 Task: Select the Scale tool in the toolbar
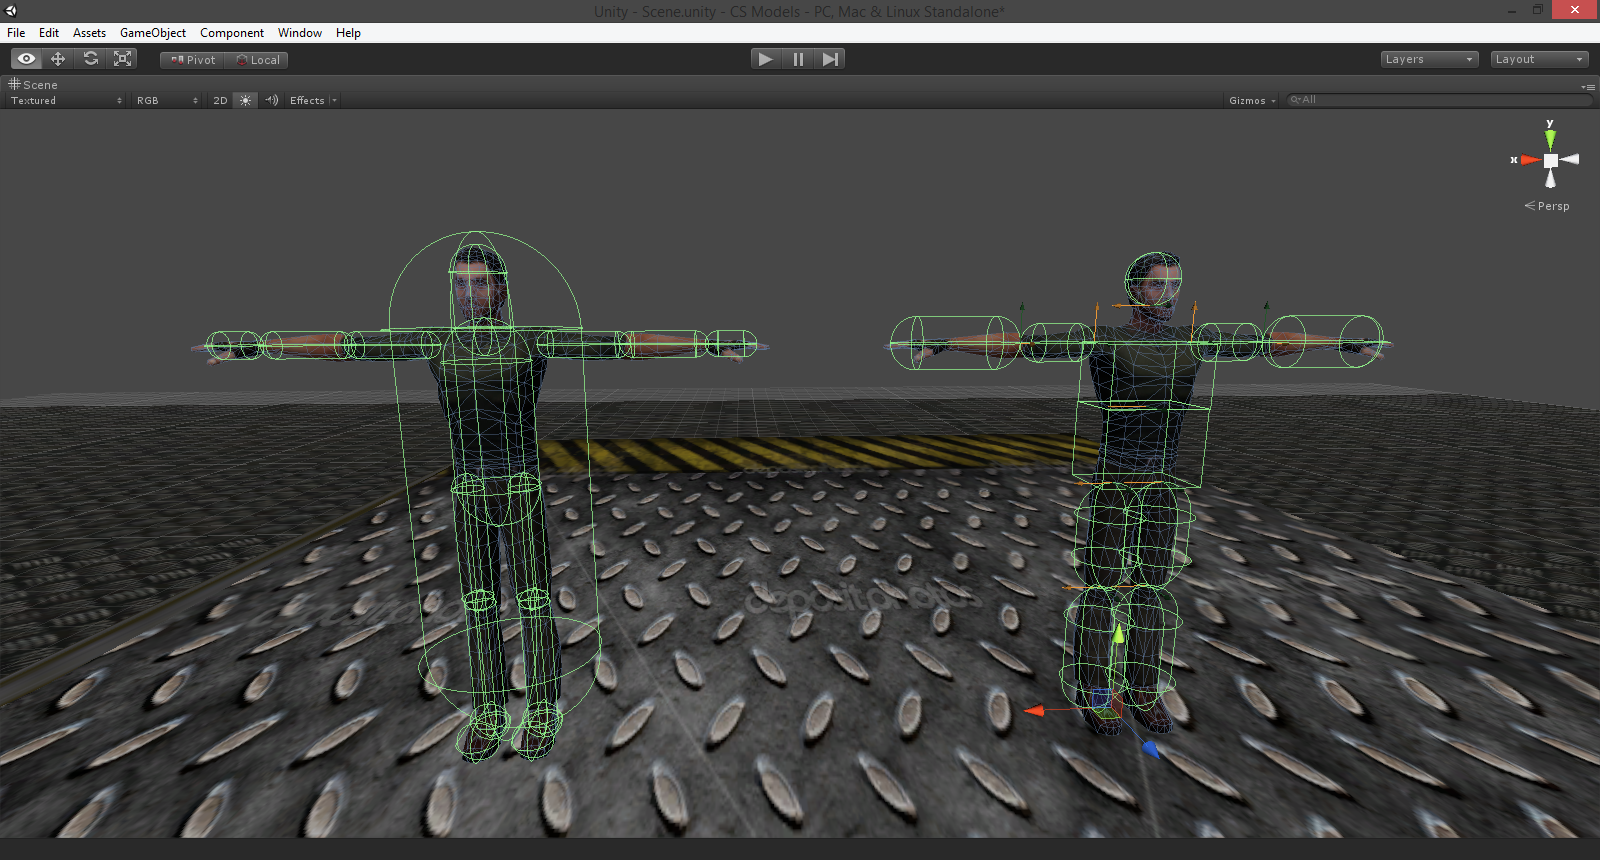pyautogui.click(x=123, y=59)
